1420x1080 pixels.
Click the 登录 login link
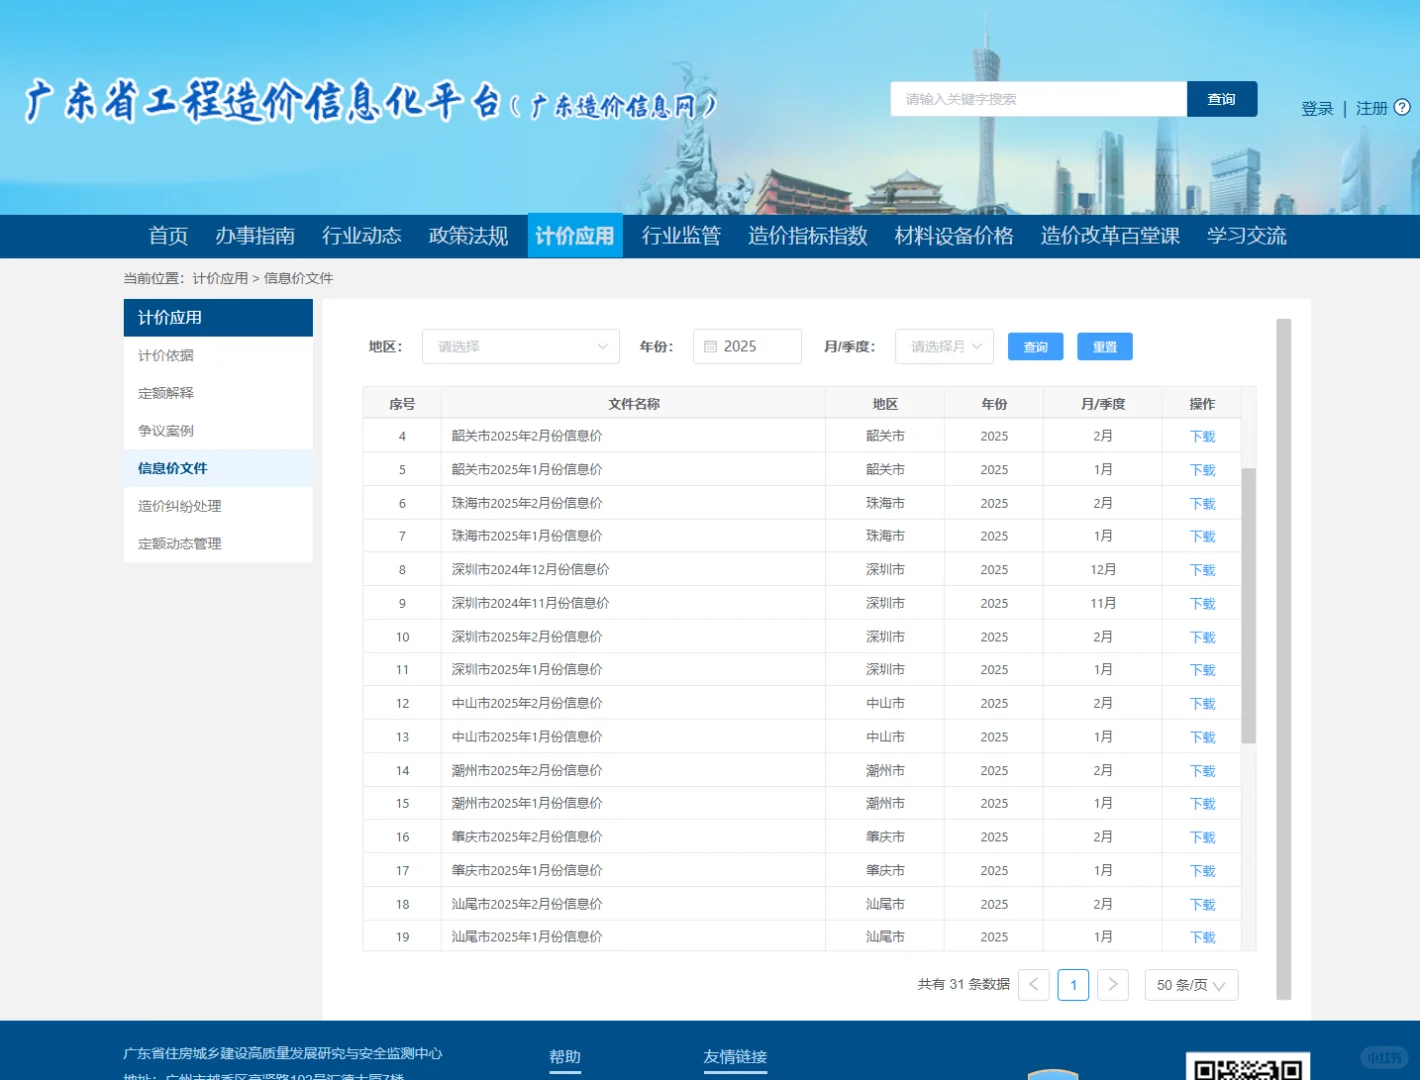[x=1316, y=108]
